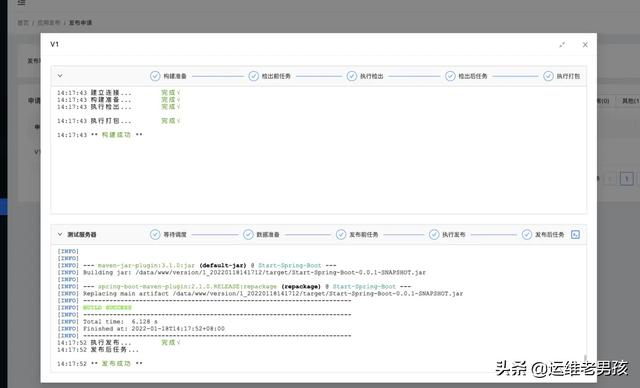Click the 14:17:43 执行检出 log line

coord(118,107)
